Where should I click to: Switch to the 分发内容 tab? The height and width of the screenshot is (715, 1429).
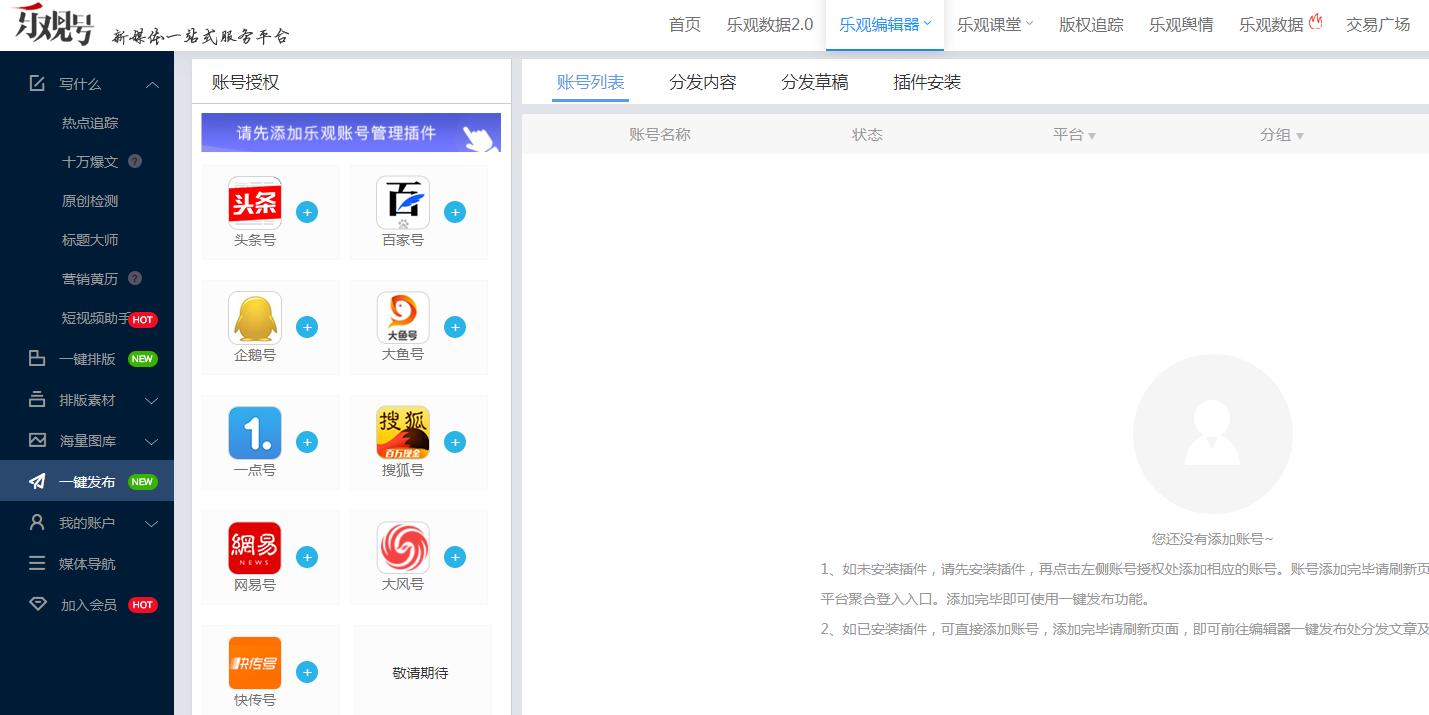(702, 82)
